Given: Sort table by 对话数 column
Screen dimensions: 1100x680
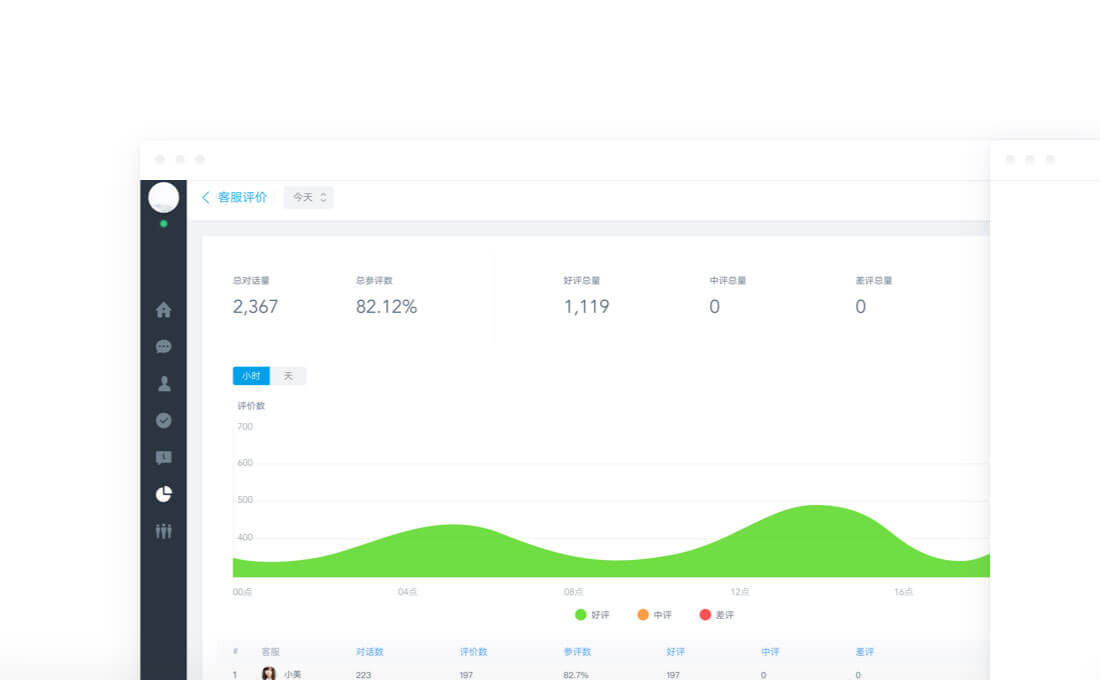Looking at the screenshot, I should click(x=369, y=652).
